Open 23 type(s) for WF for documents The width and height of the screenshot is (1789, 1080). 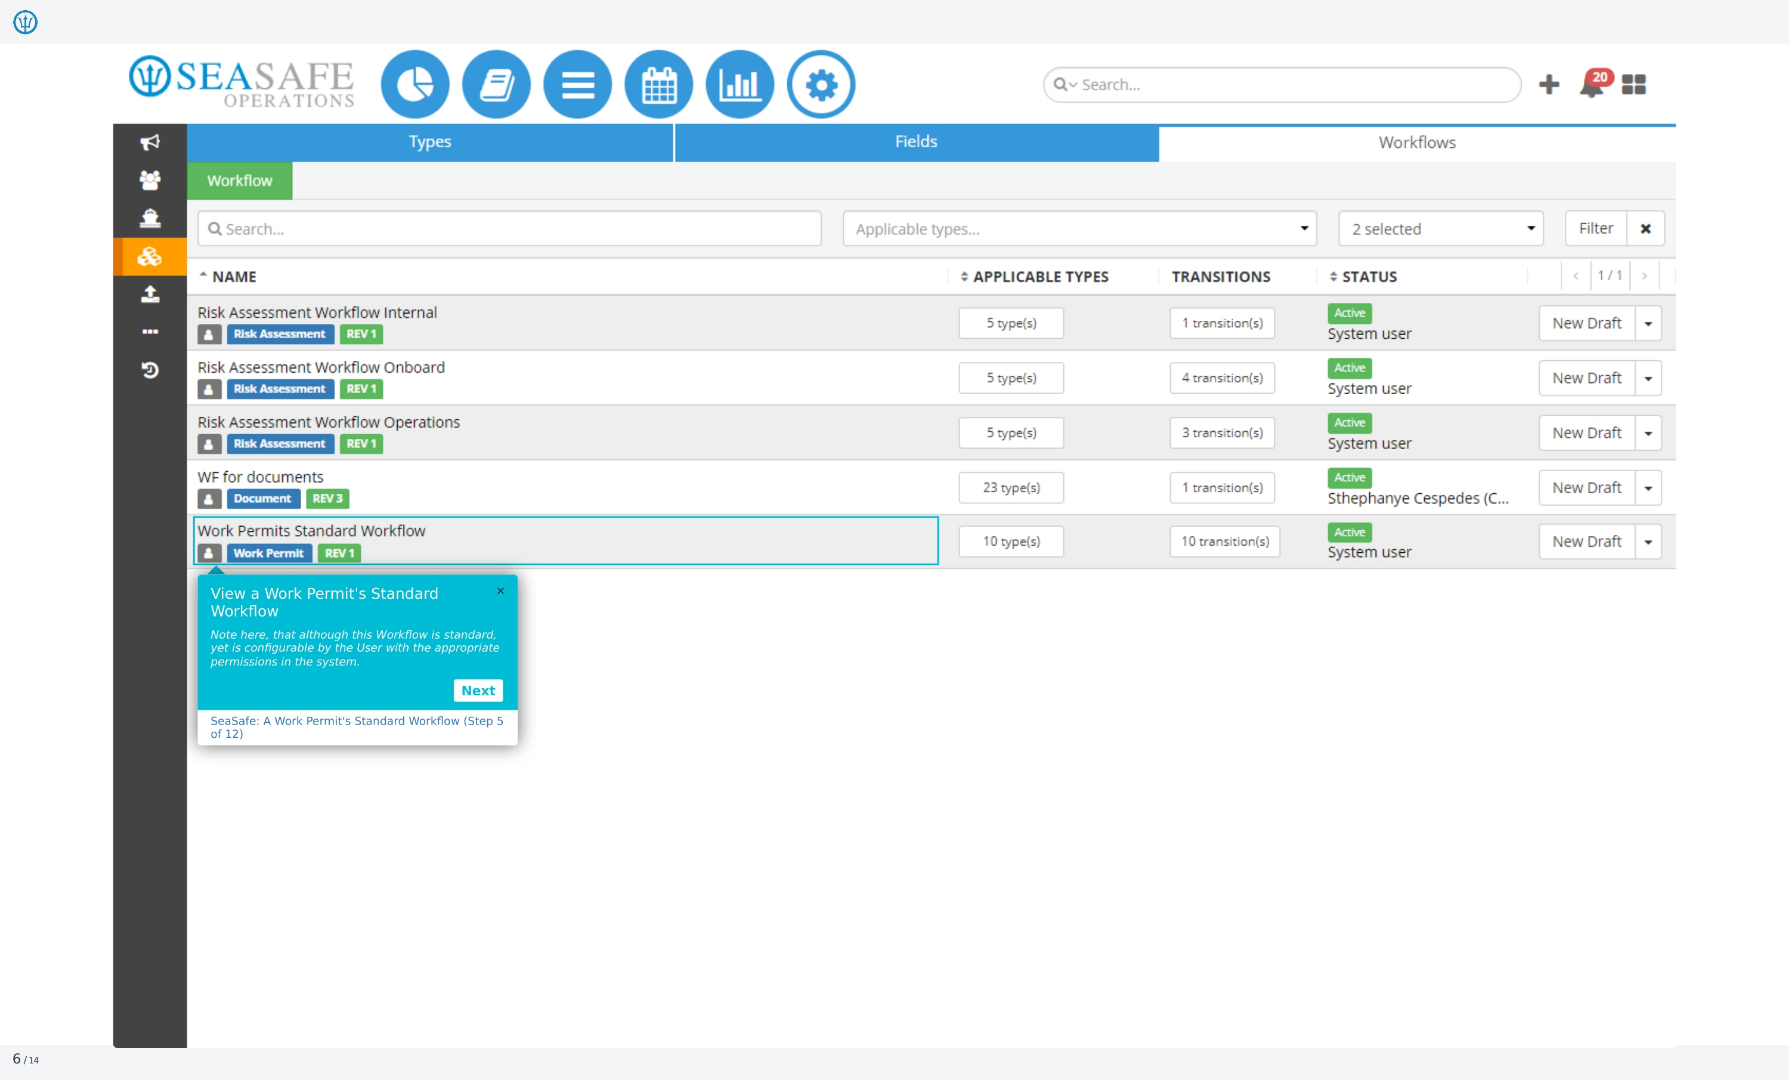pyautogui.click(x=1011, y=488)
